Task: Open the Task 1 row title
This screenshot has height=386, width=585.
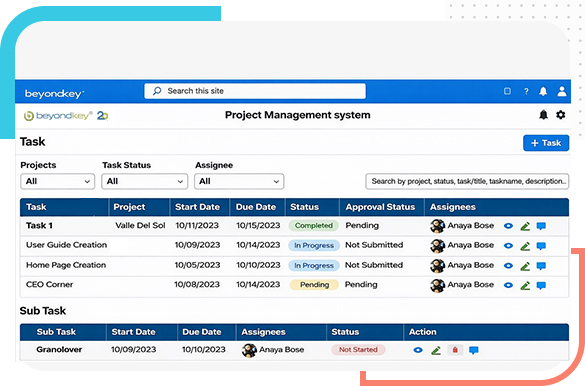Action: [39, 226]
